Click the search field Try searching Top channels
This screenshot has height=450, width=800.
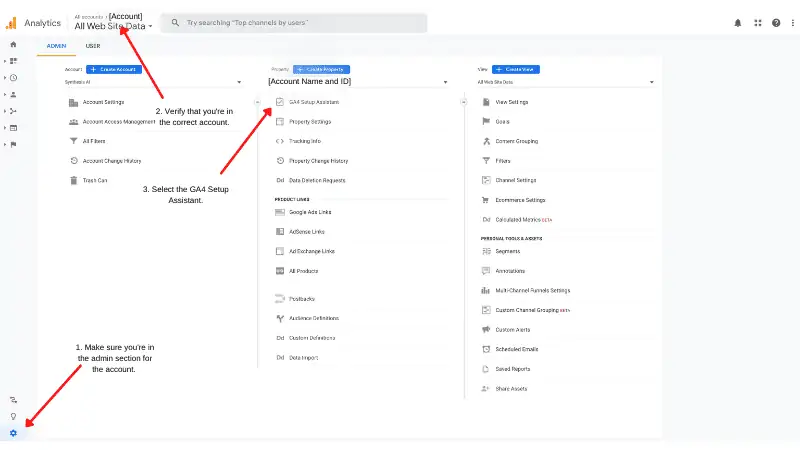click(294, 23)
